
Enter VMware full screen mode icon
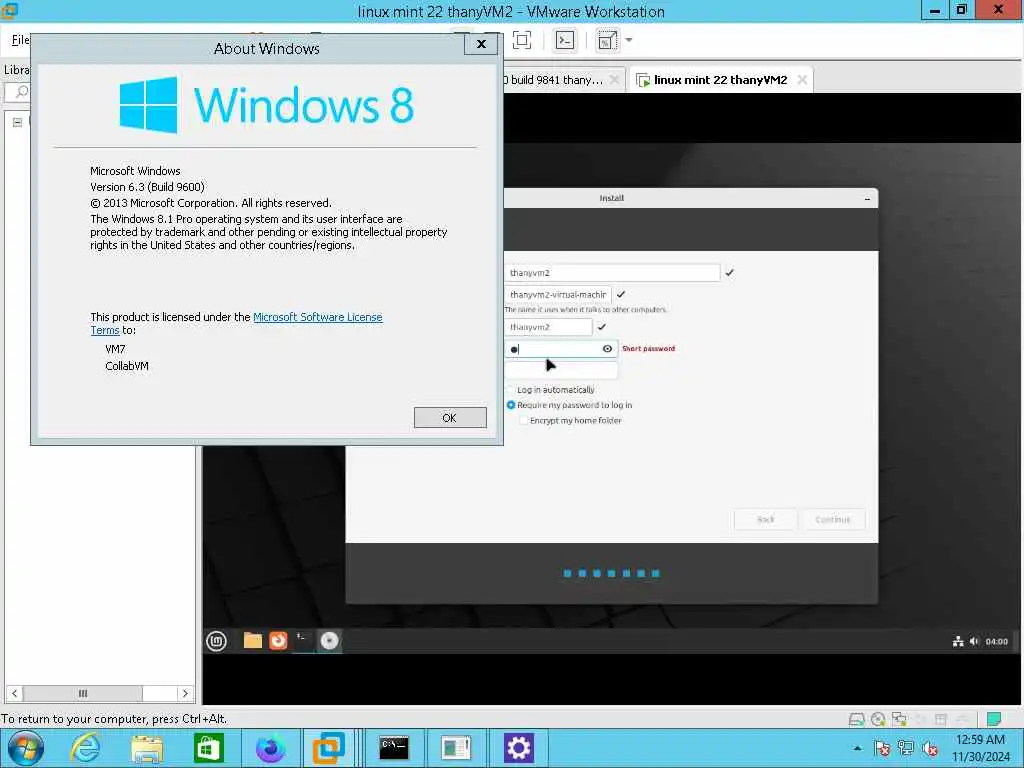(x=522, y=40)
